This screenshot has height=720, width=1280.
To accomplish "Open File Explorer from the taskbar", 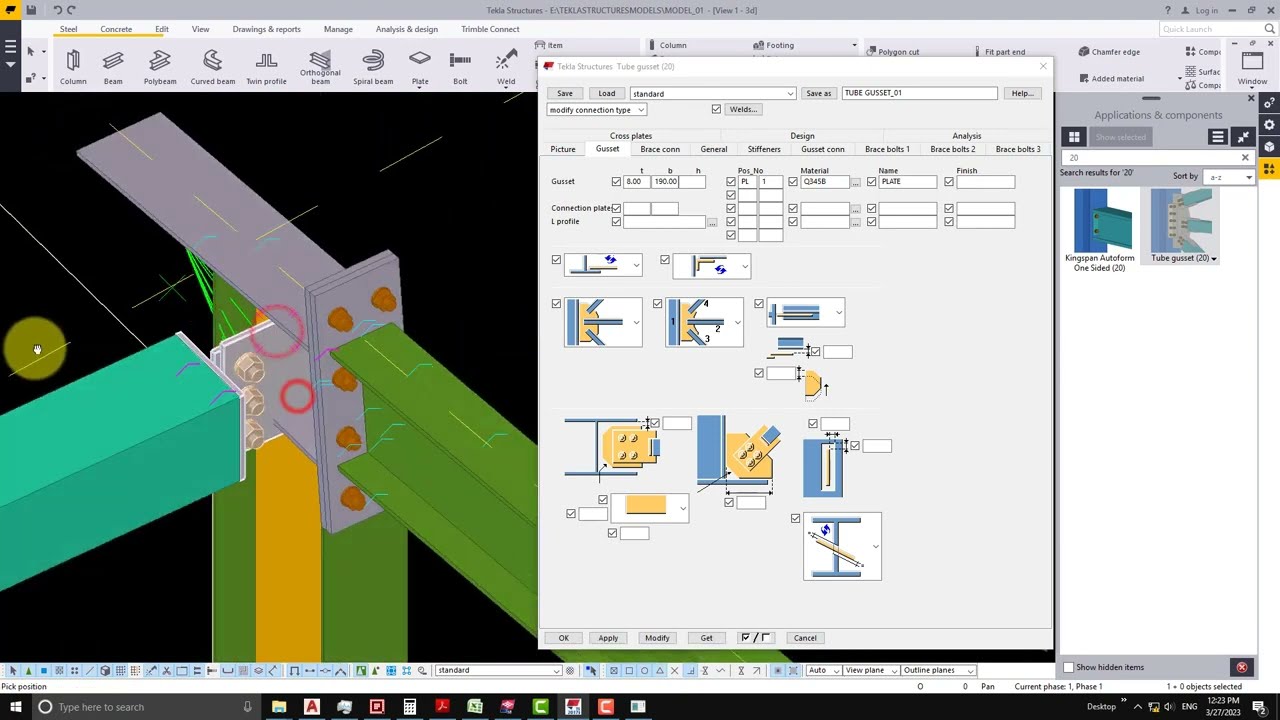I will 279,707.
